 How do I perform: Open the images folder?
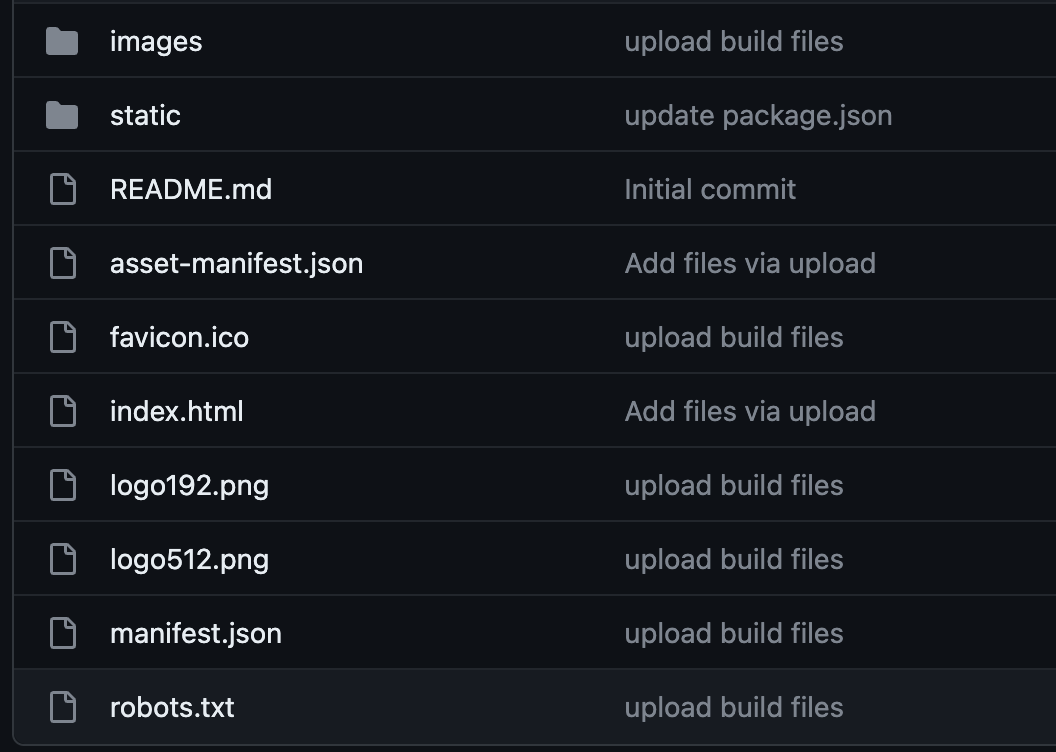[x=156, y=42]
